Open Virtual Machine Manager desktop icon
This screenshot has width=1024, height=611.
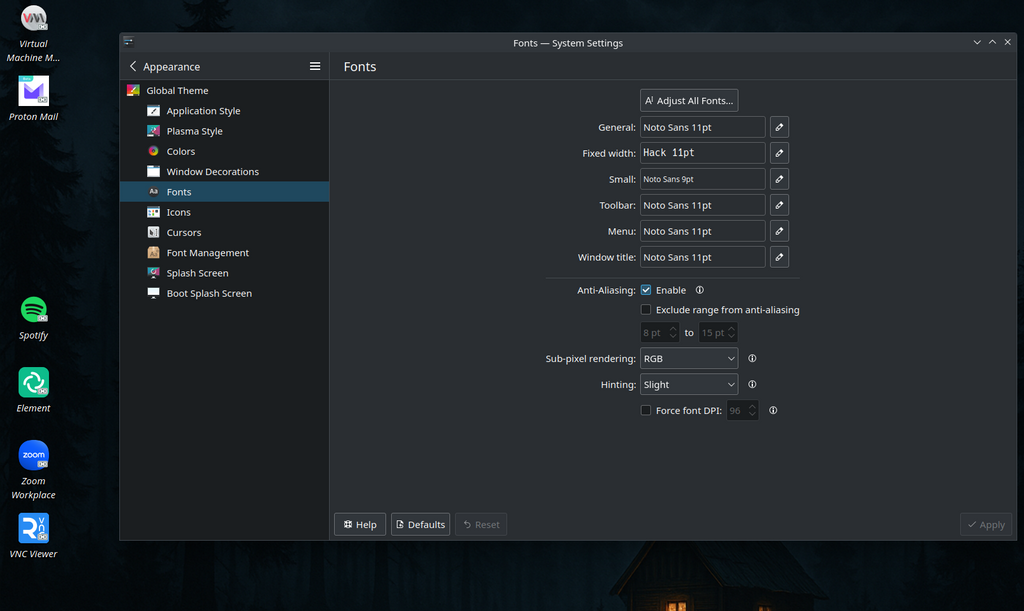tap(33, 19)
